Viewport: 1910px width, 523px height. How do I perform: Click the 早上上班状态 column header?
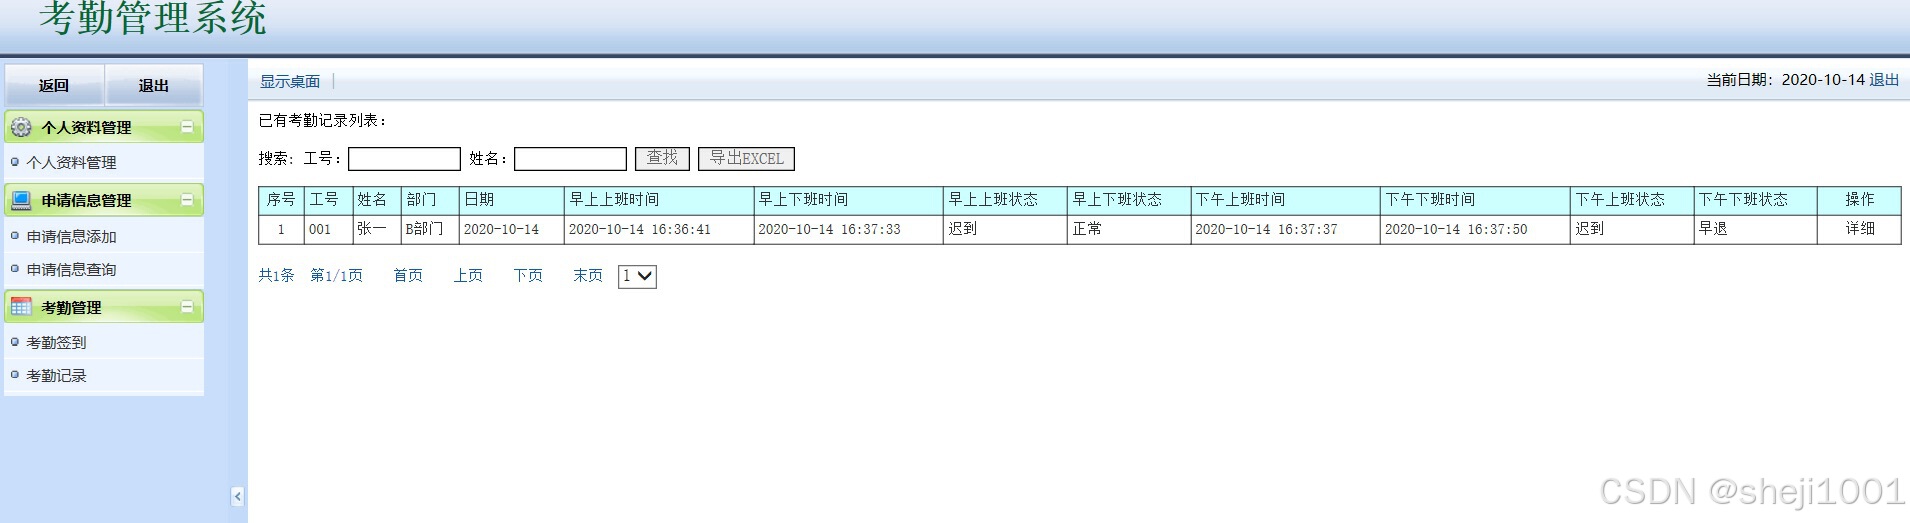1005,200
